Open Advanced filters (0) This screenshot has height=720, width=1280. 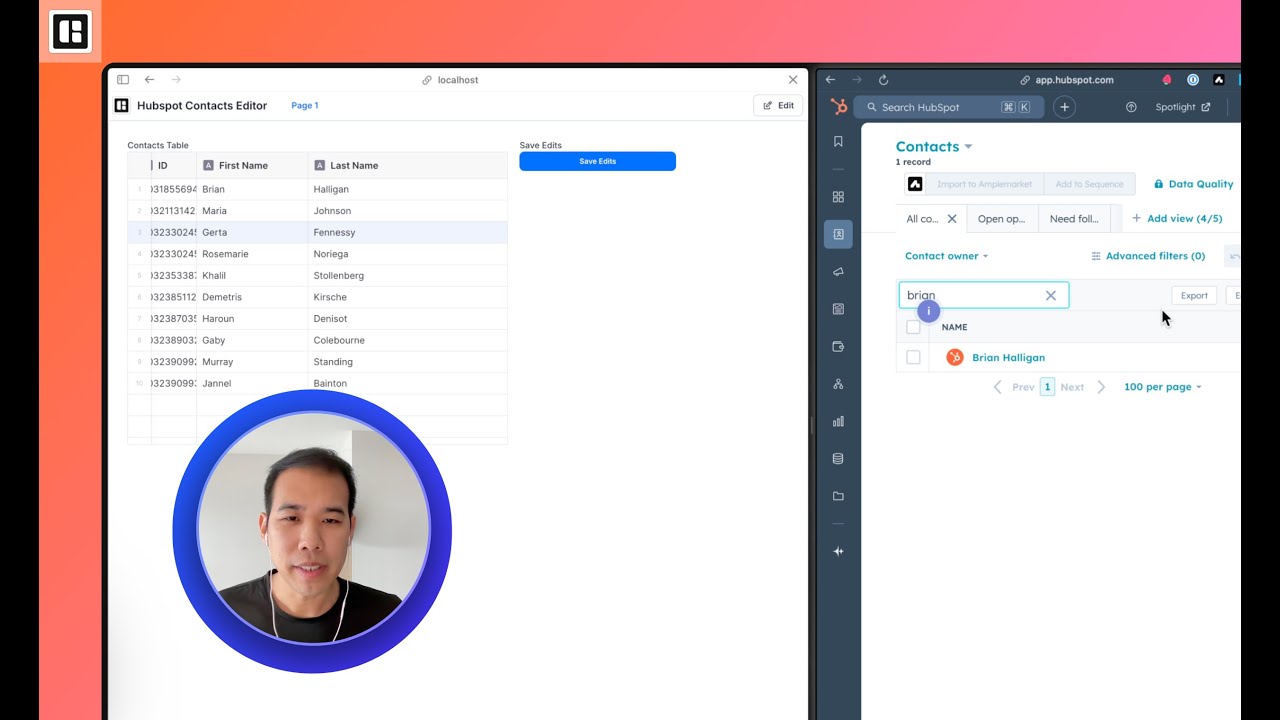[x=1148, y=256]
